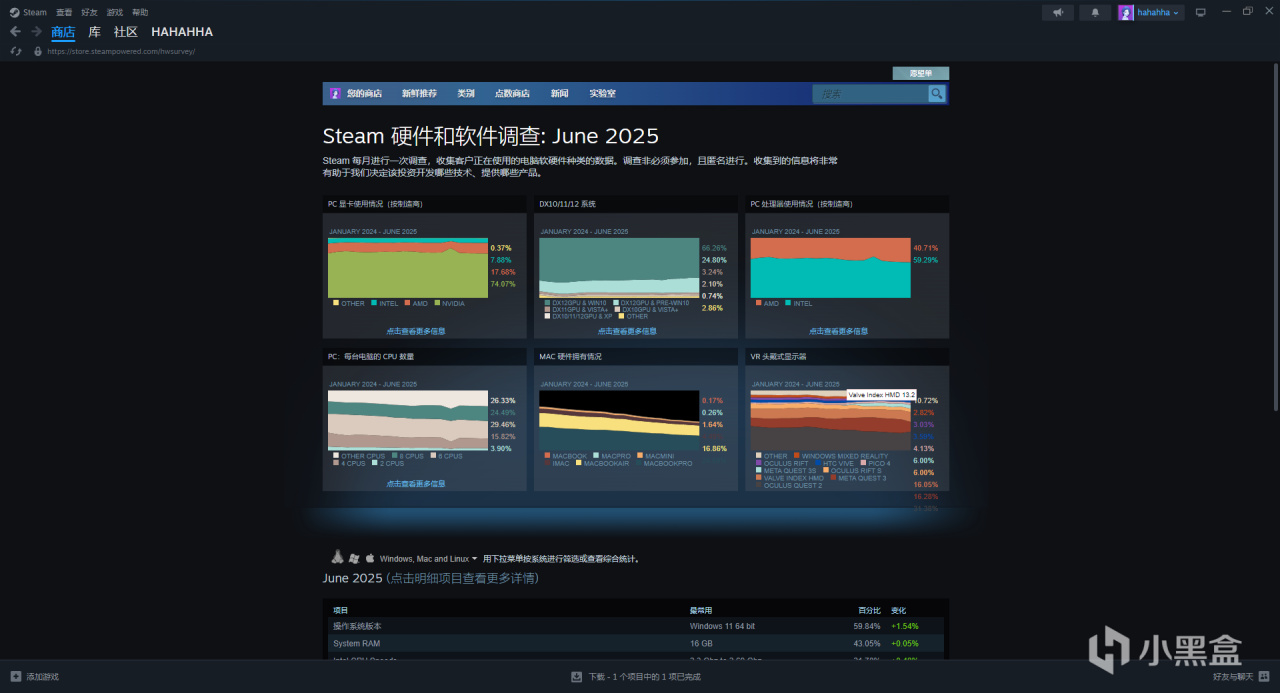Click the store URL address text
This screenshot has width=1280, height=693.
point(121,51)
